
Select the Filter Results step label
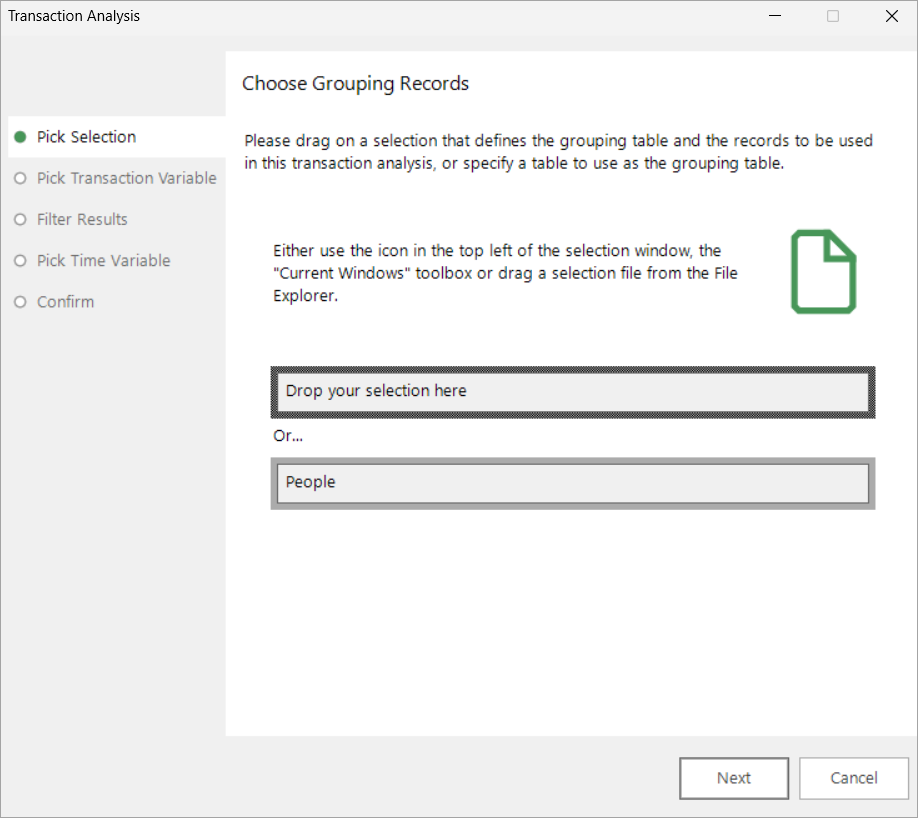pyautogui.click(x=82, y=220)
